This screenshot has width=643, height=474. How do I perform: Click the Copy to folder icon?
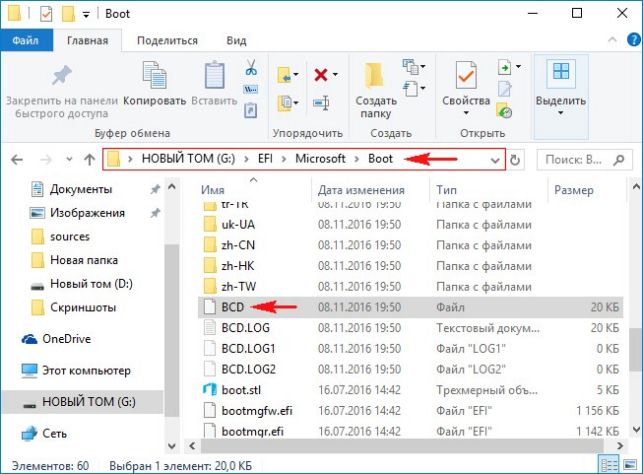click(x=284, y=103)
